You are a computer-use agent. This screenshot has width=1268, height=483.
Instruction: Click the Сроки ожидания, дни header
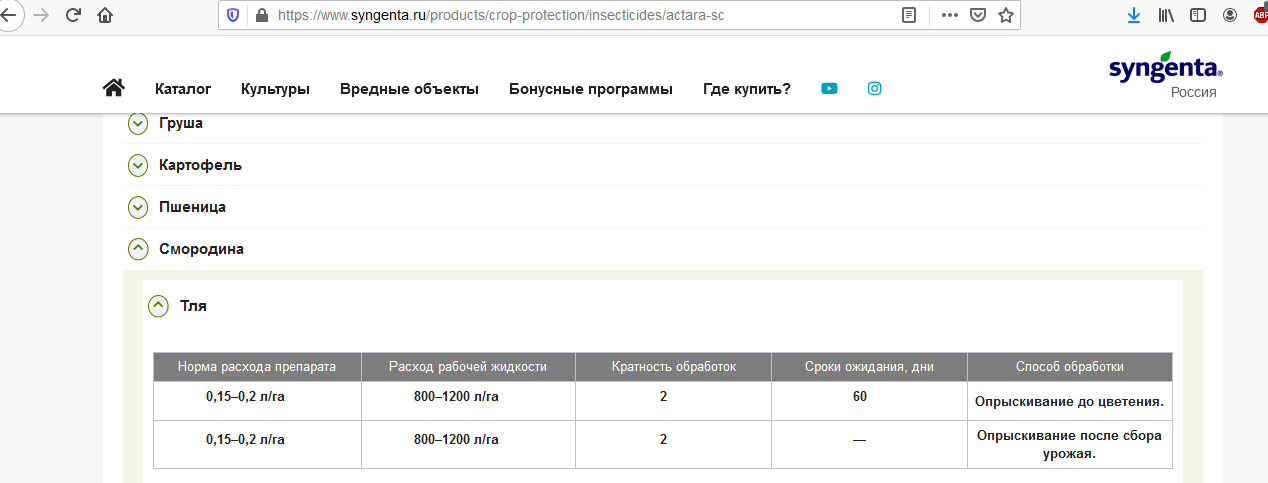[869, 367]
